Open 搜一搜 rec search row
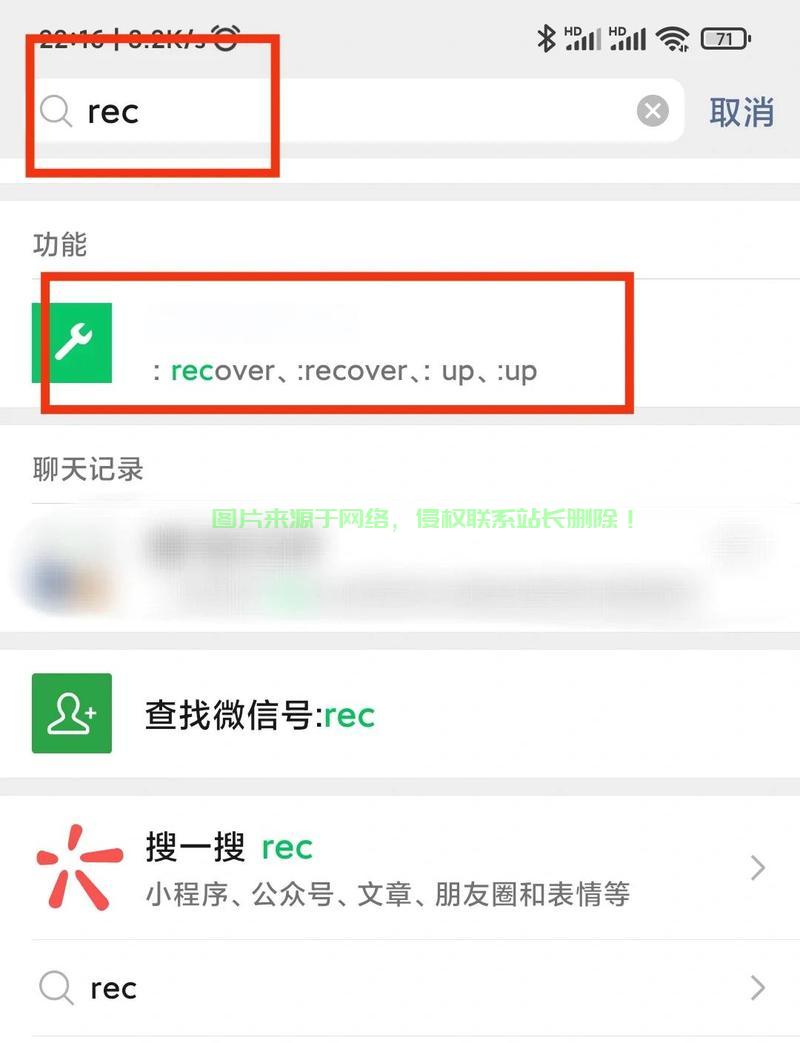Screen dimensions: 800x1043 tap(400, 867)
